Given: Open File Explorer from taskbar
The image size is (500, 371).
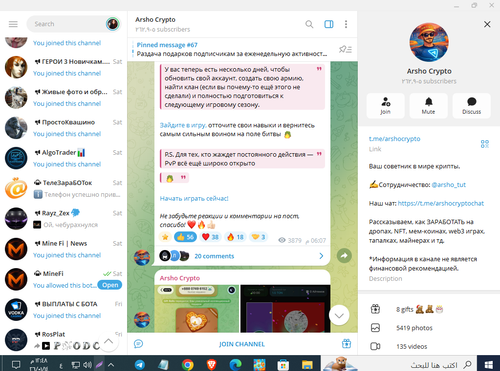Looking at the screenshot, I should (307, 364).
